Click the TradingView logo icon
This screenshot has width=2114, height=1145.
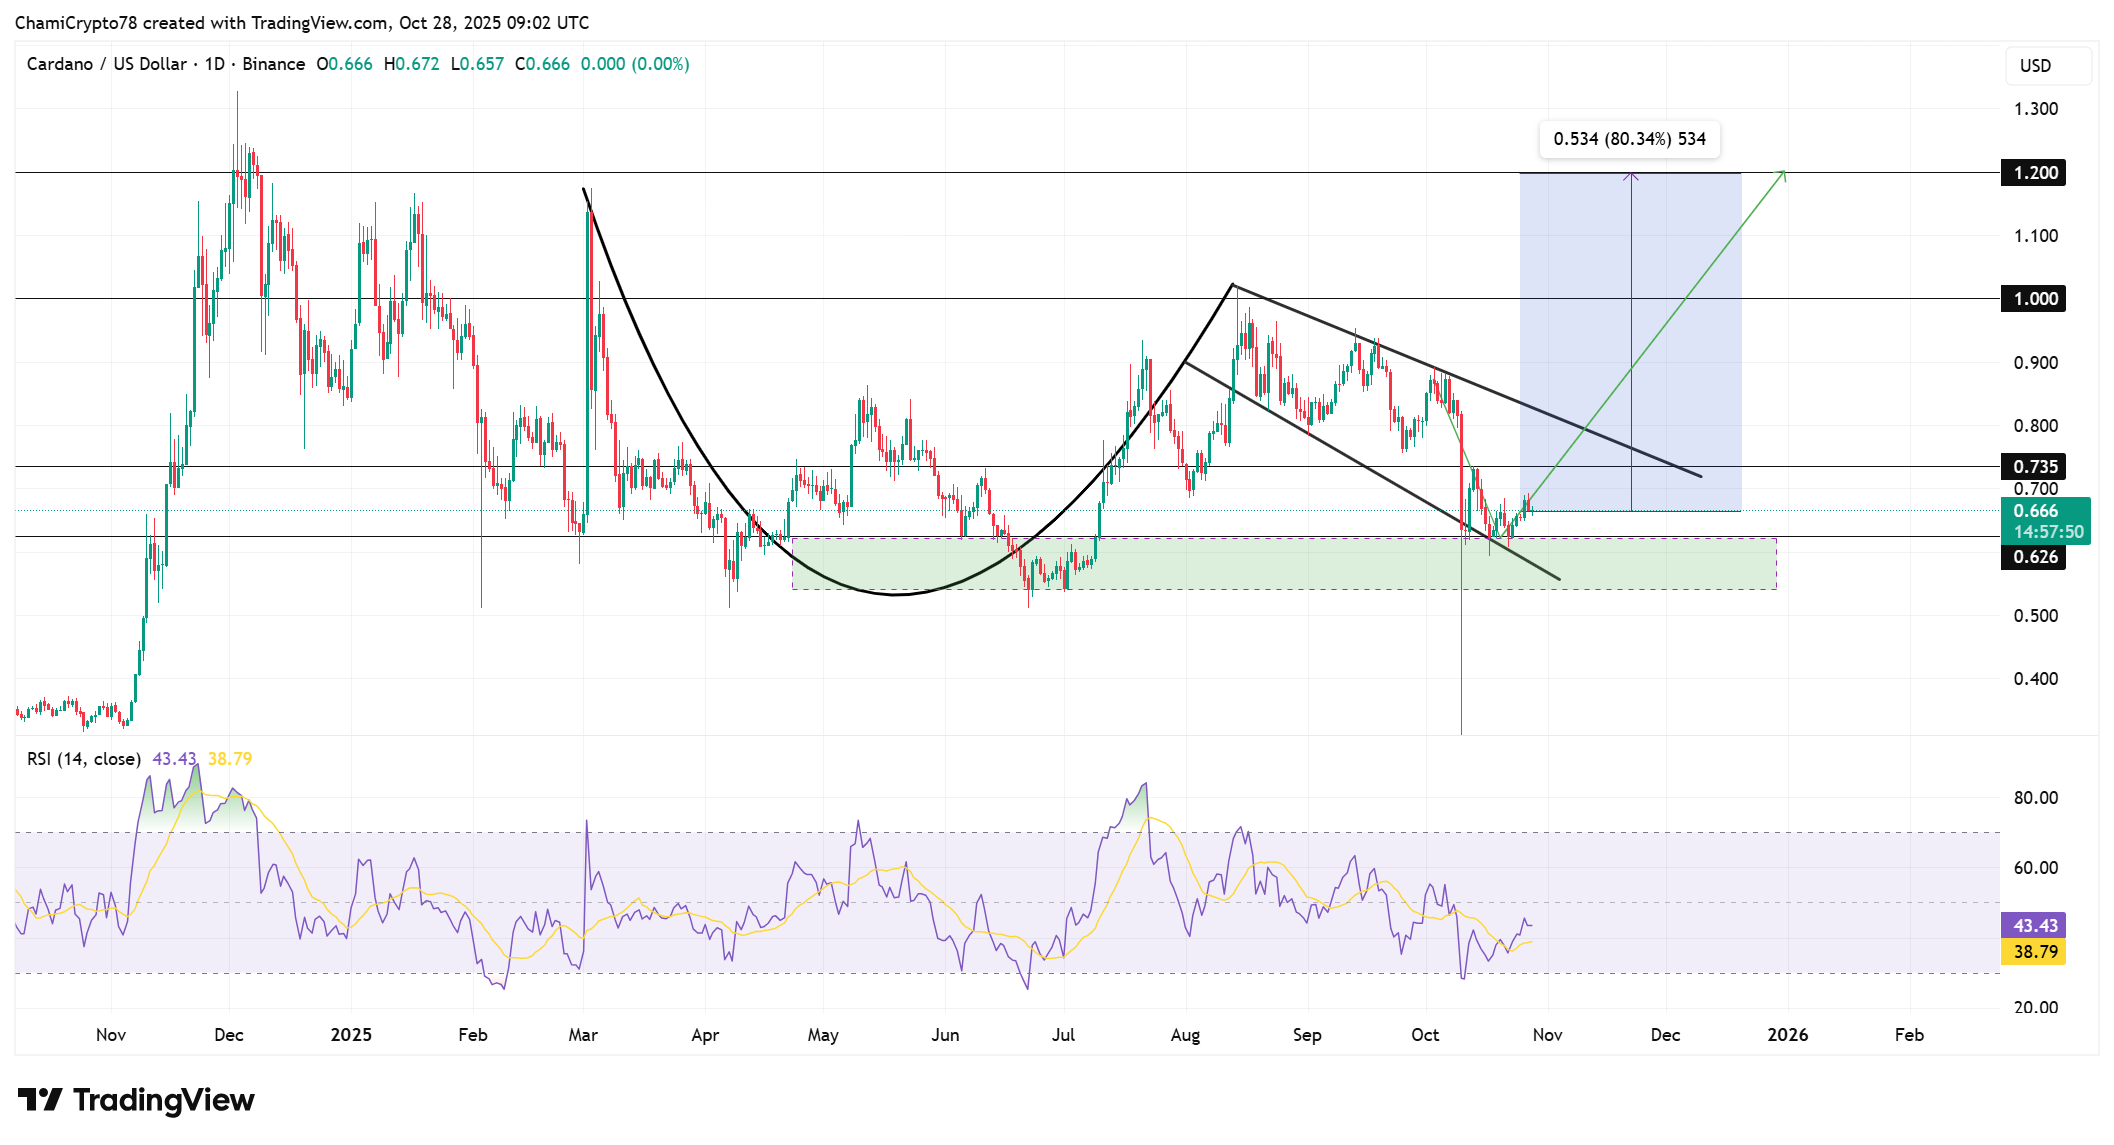tap(40, 1100)
